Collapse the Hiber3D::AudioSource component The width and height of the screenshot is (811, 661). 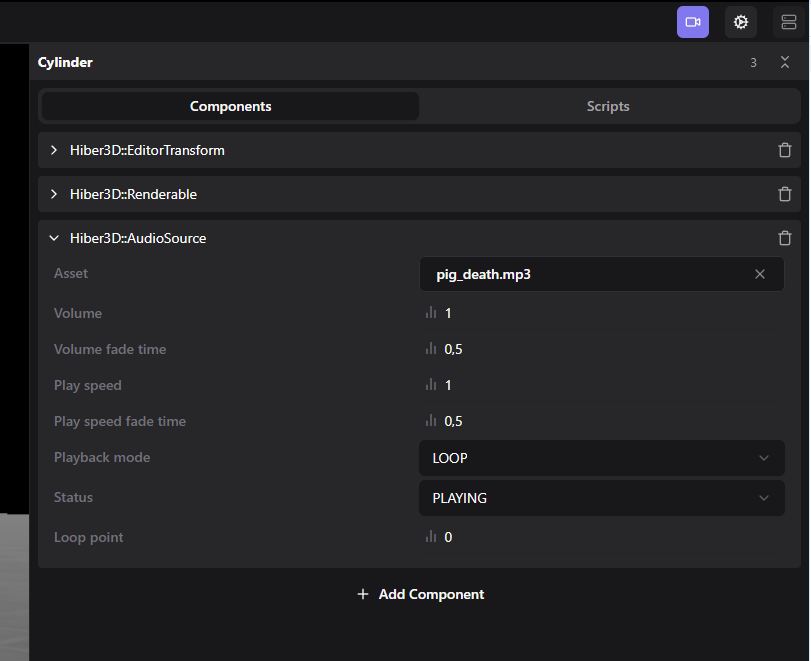pyautogui.click(x=54, y=238)
